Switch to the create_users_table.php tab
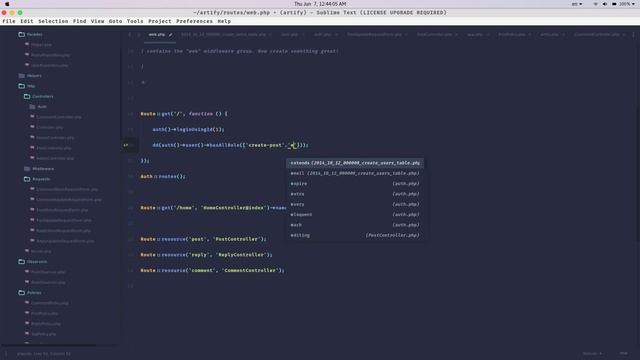Screen dimensions: 640x360 (224, 35)
